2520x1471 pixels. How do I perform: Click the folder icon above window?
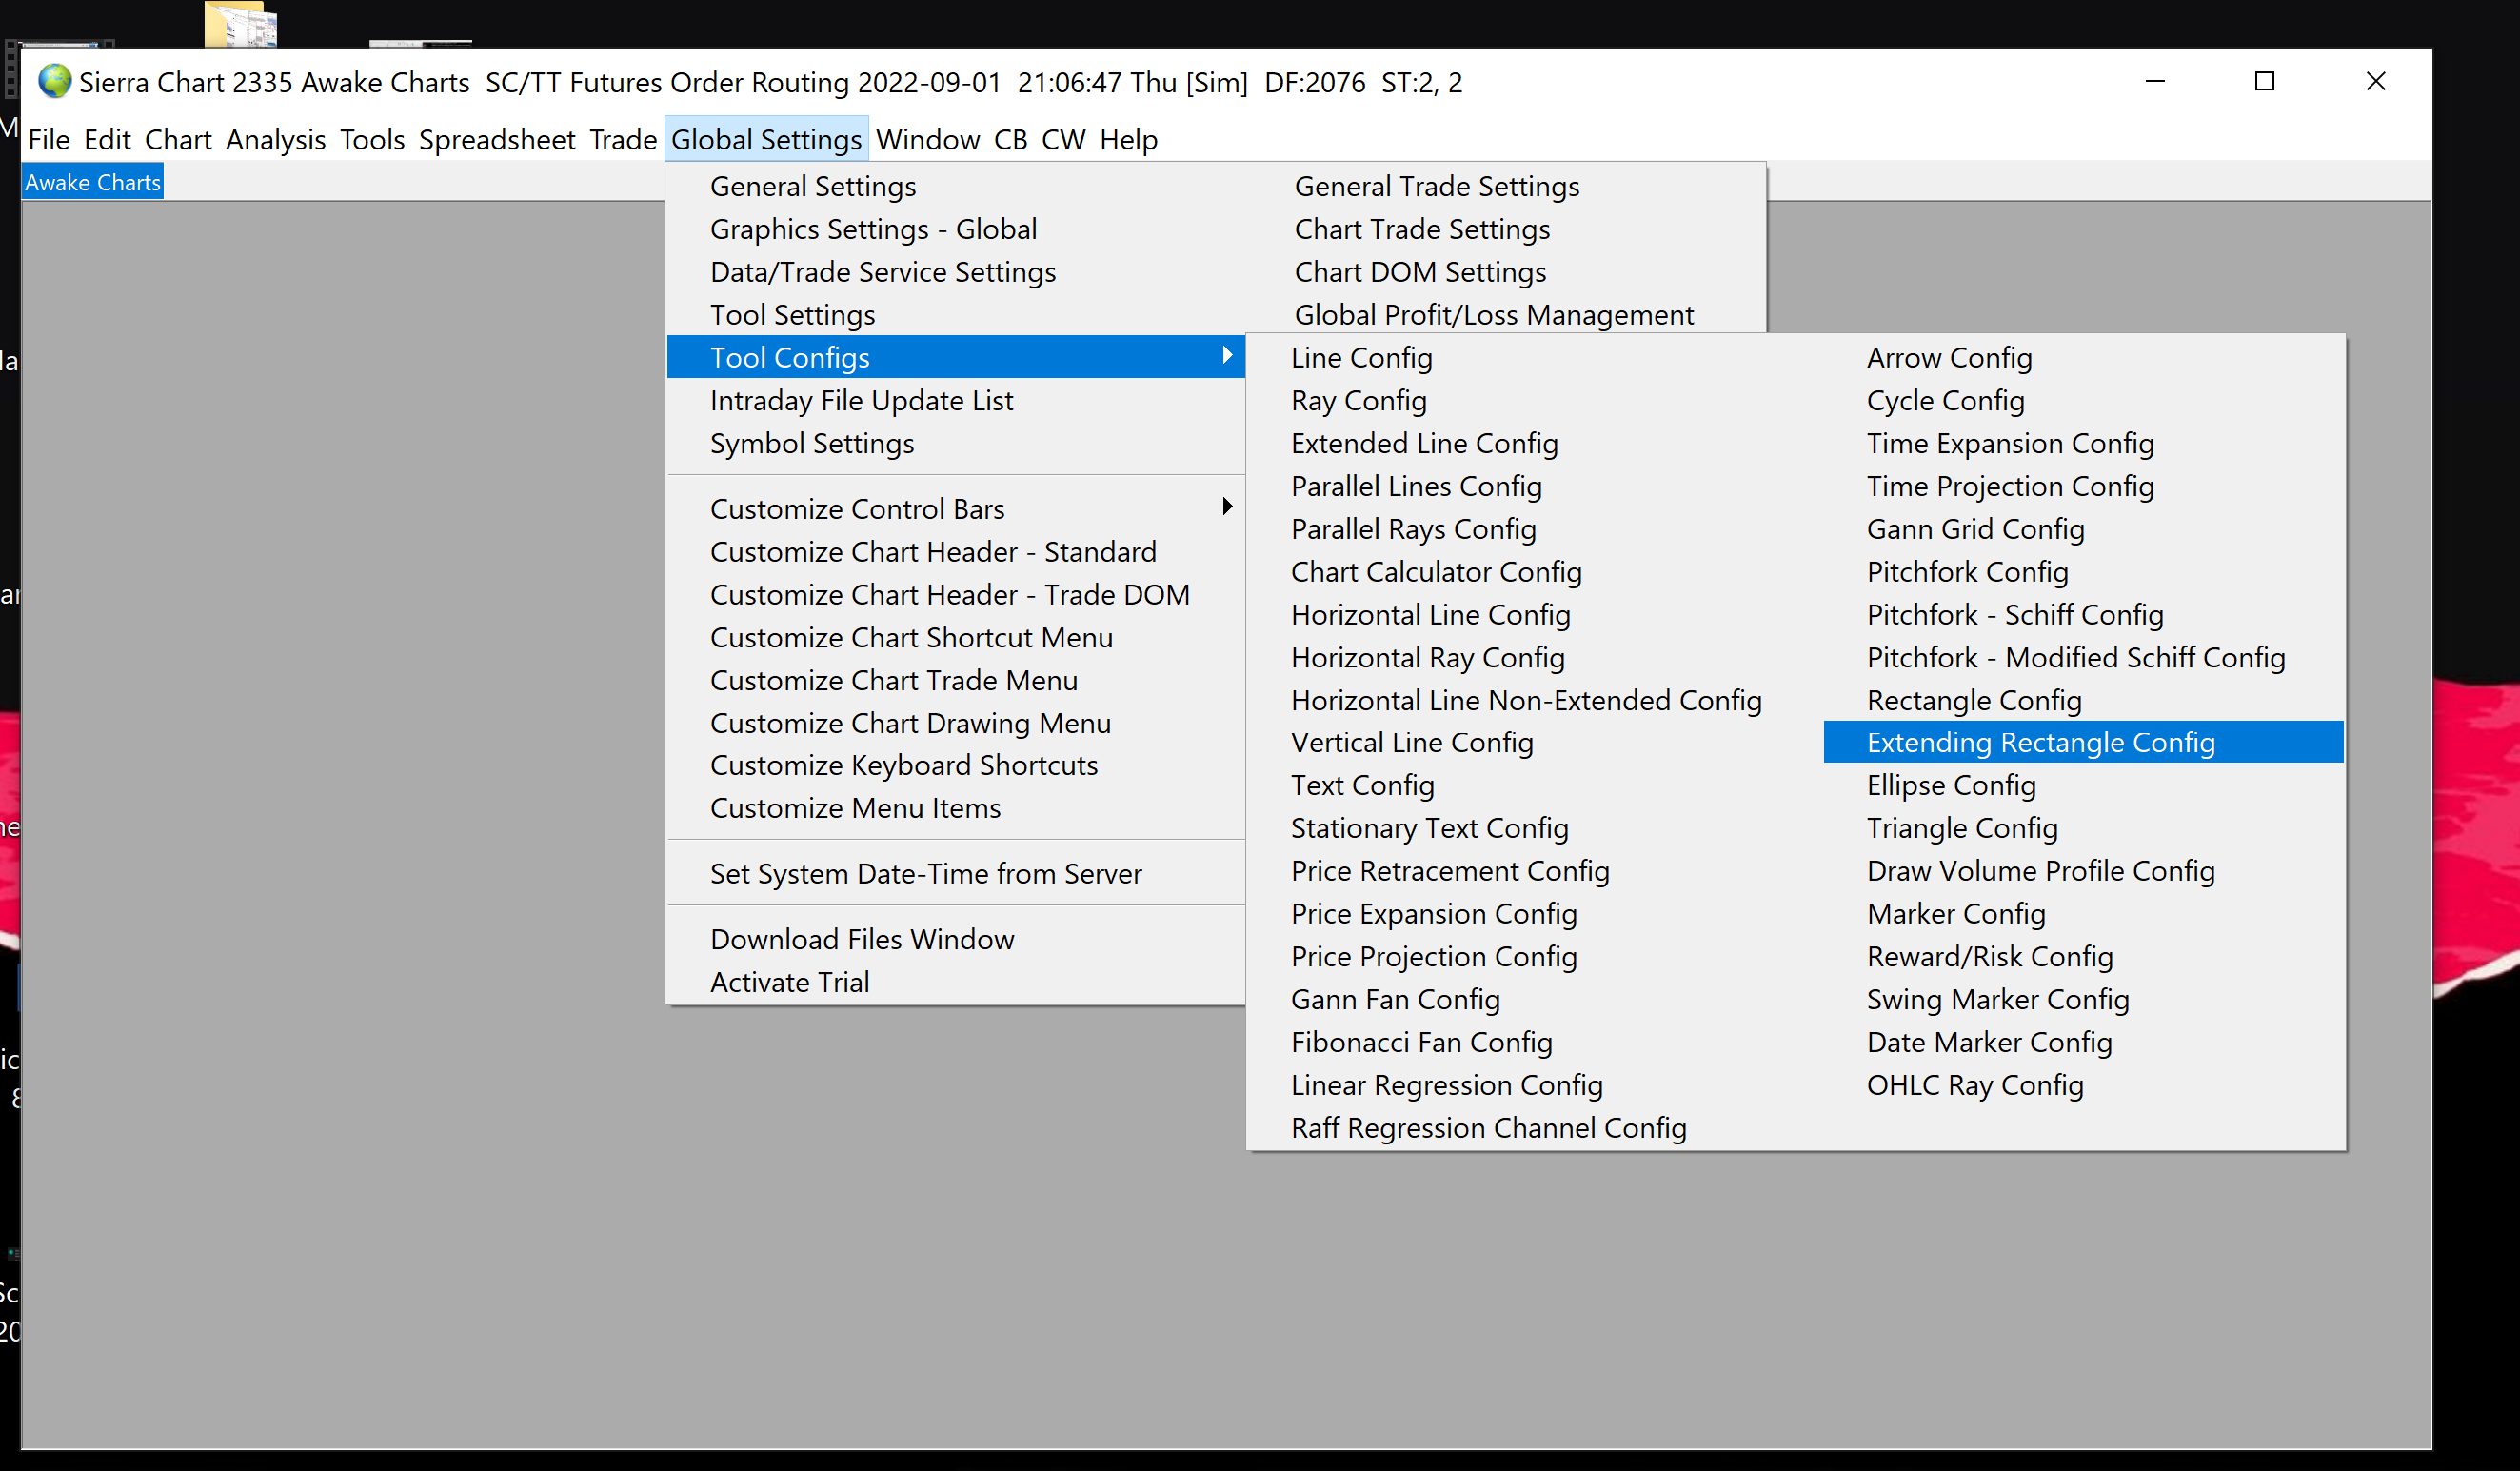pyautogui.click(x=240, y=24)
